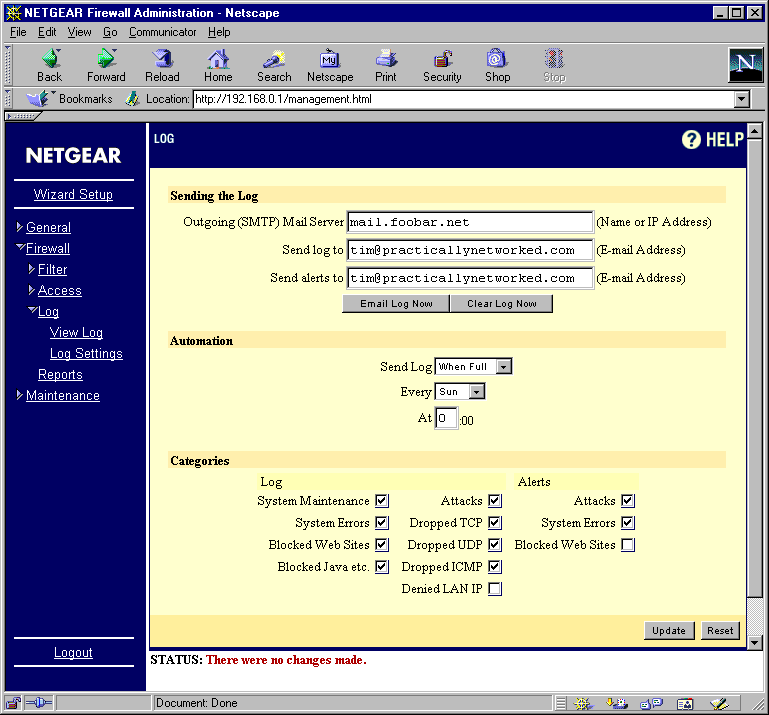The image size is (769, 715).
Task: Open the HELP question mark icon
Action: (x=691, y=140)
